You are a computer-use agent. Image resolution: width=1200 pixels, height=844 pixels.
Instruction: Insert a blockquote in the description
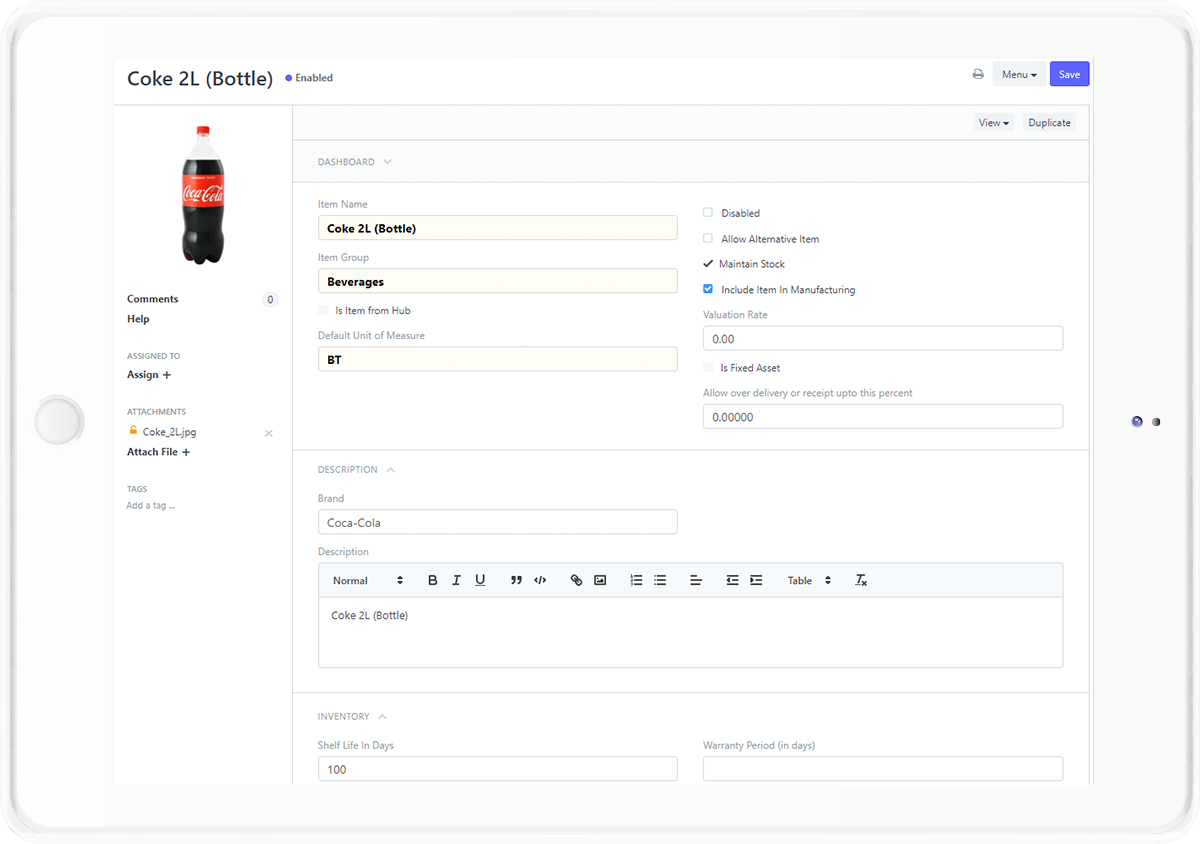pos(516,580)
